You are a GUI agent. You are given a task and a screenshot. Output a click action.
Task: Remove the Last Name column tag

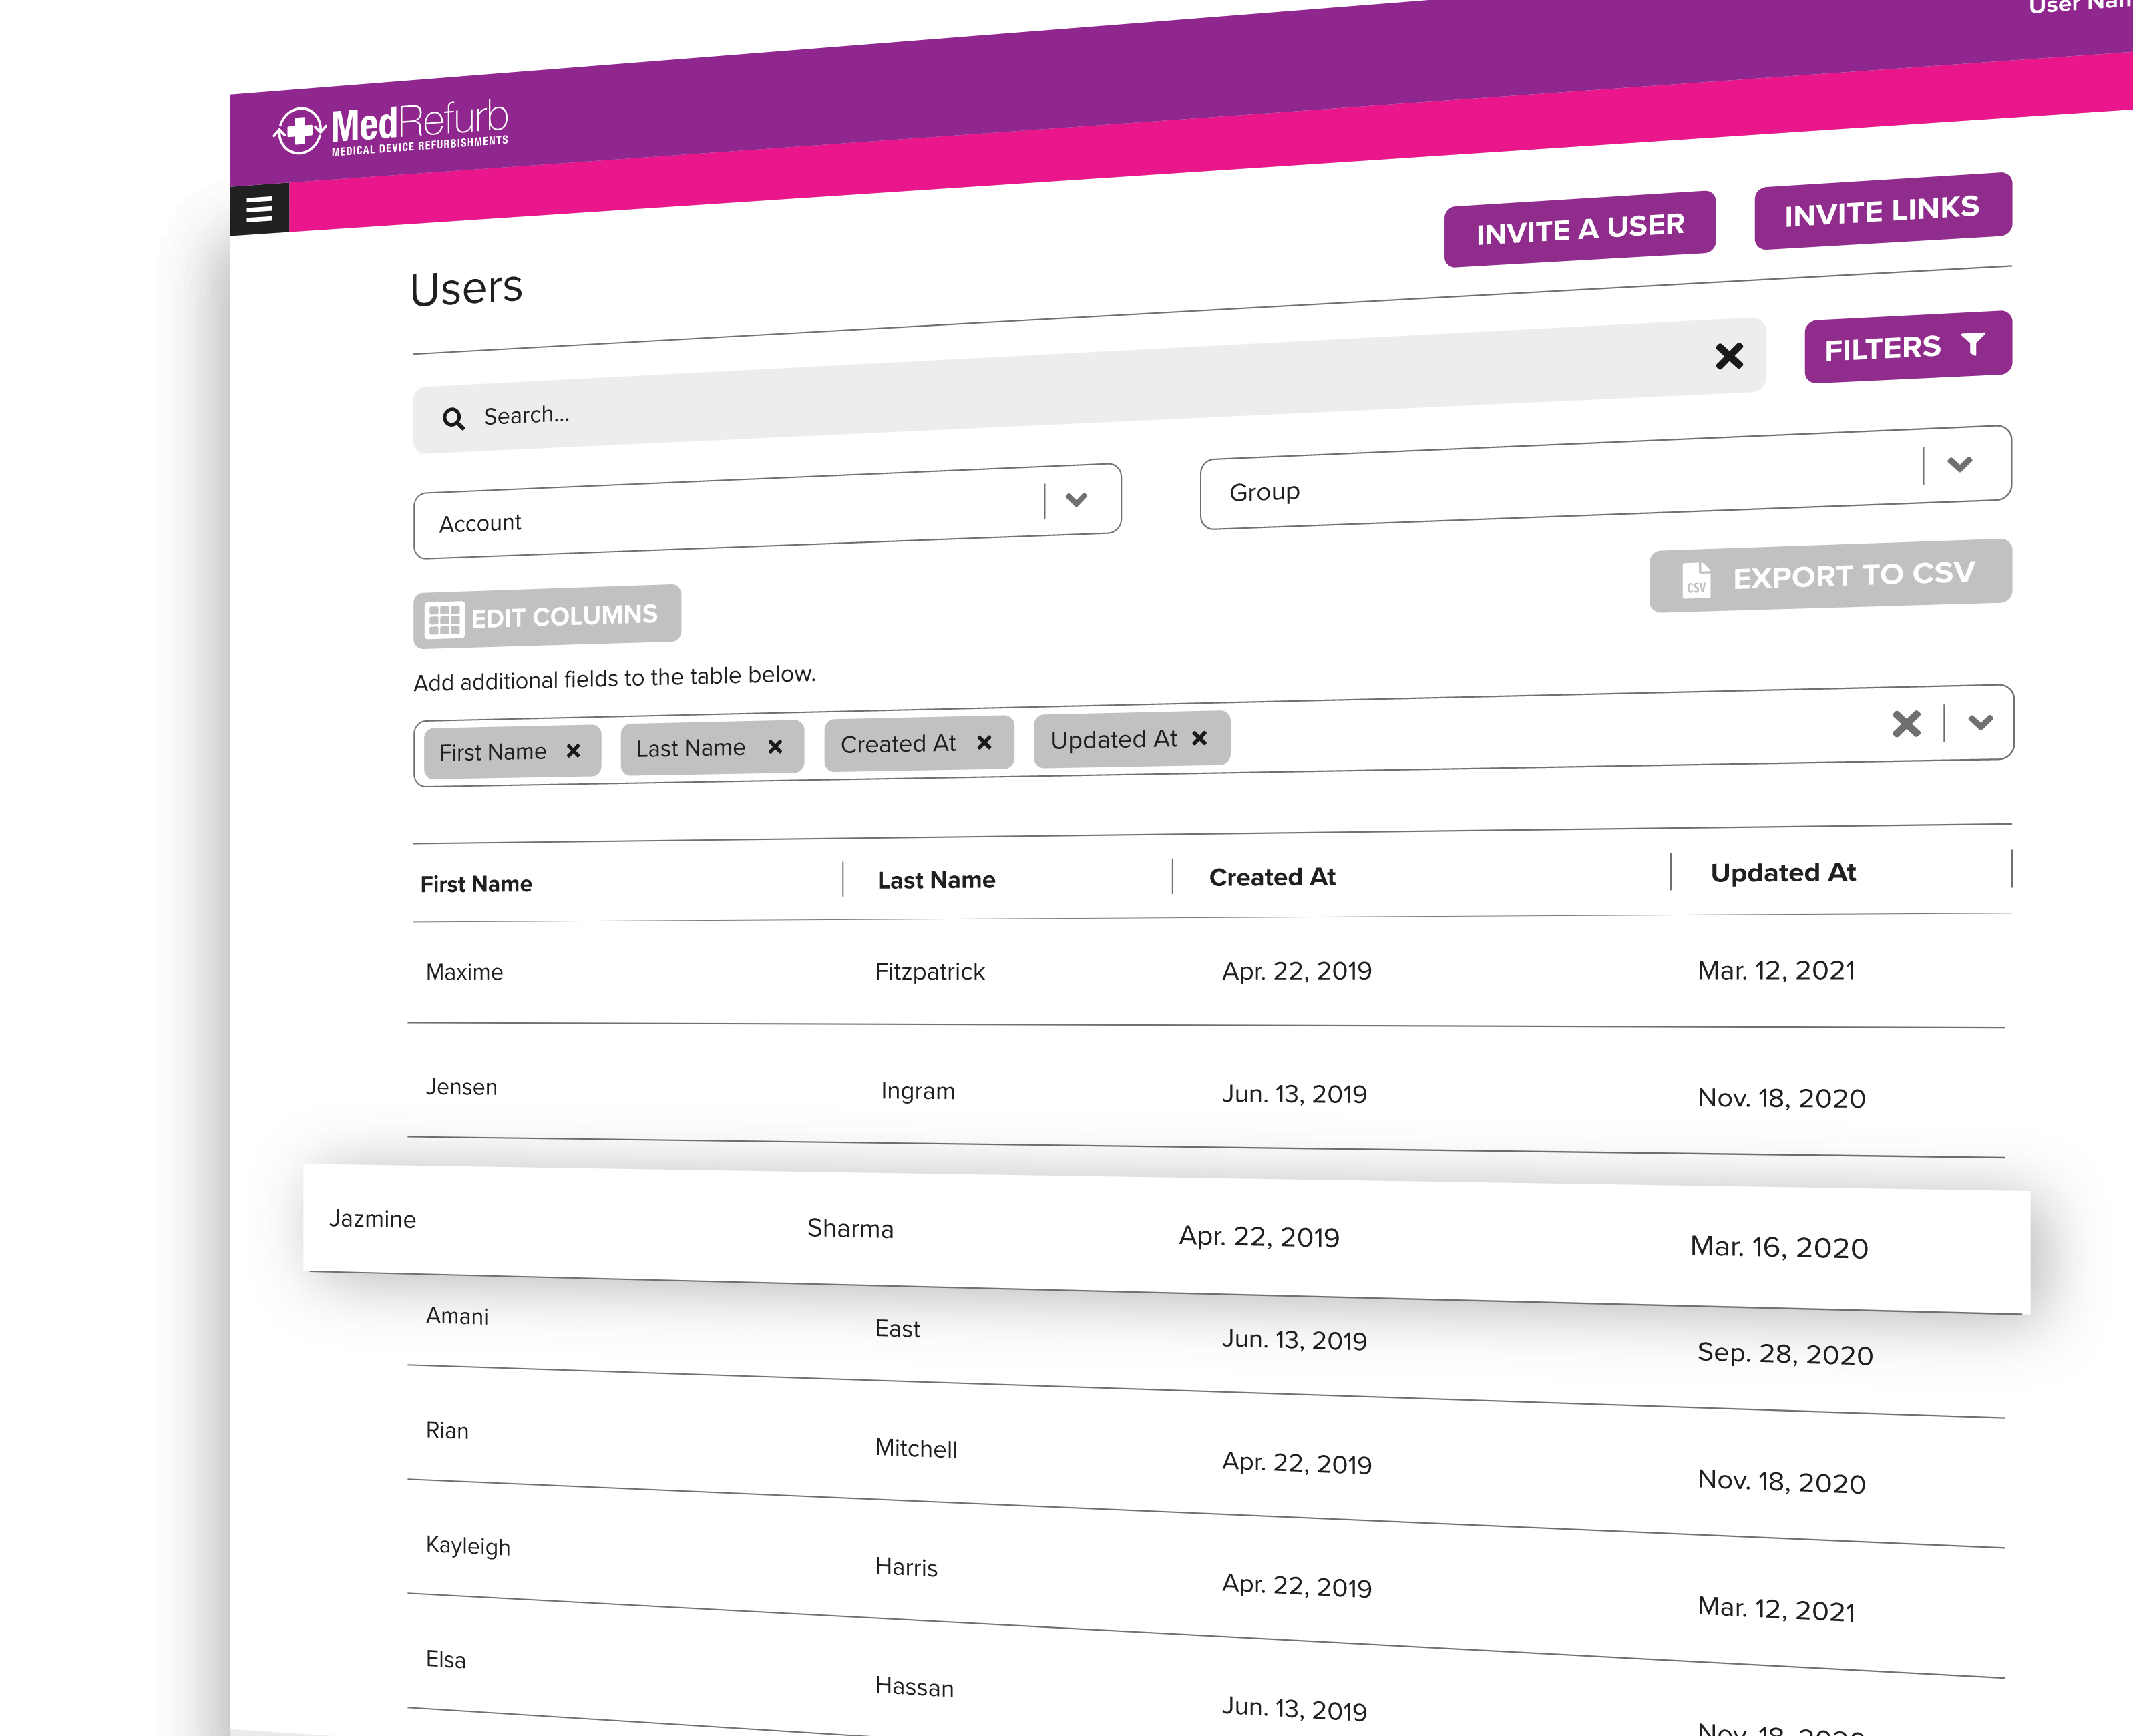pyautogui.click(x=775, y=747)
